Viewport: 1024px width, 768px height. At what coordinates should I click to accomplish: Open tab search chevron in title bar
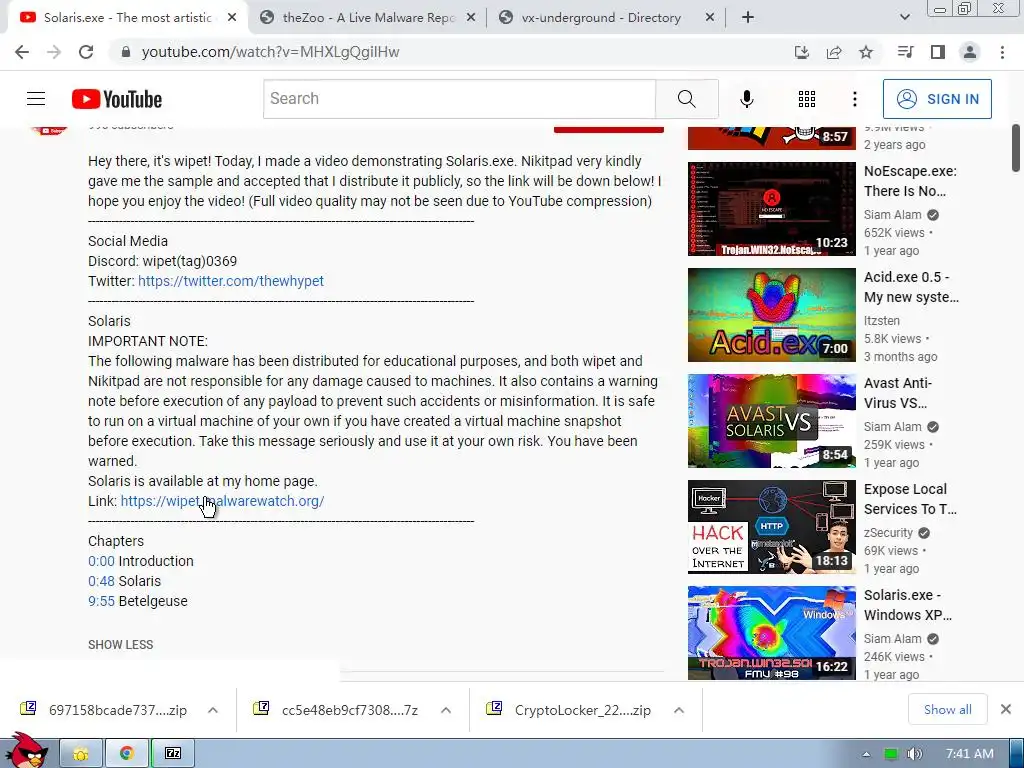click(904, 18)
